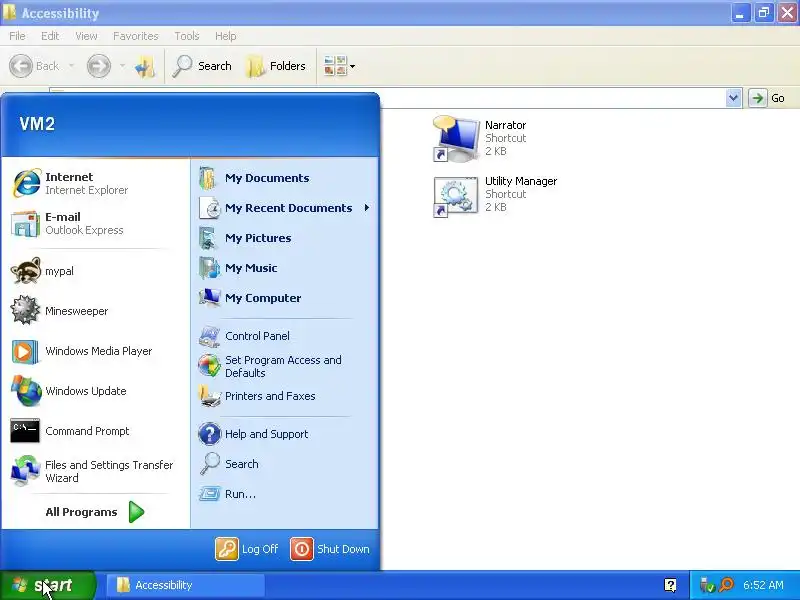Expand All Programs menu

pyautogui.click(x=95, y=512)
